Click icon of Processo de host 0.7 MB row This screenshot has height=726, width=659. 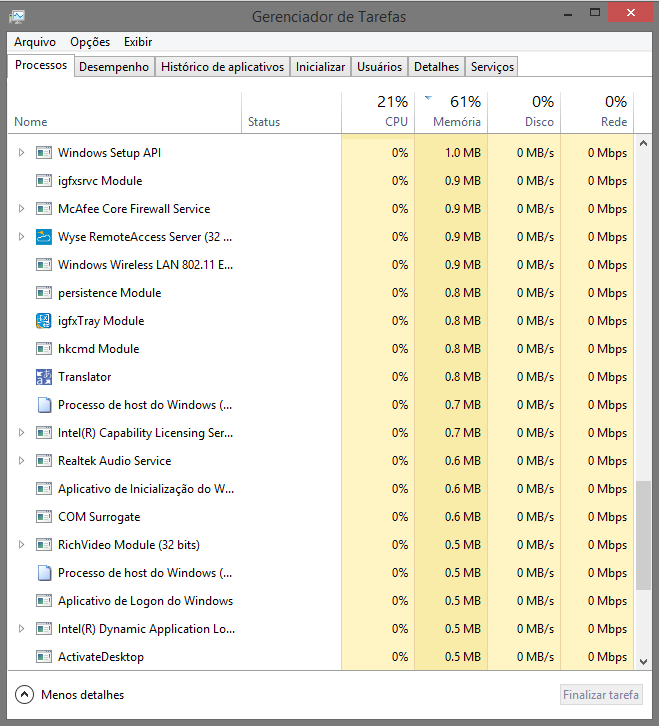[x=44, y=405]
